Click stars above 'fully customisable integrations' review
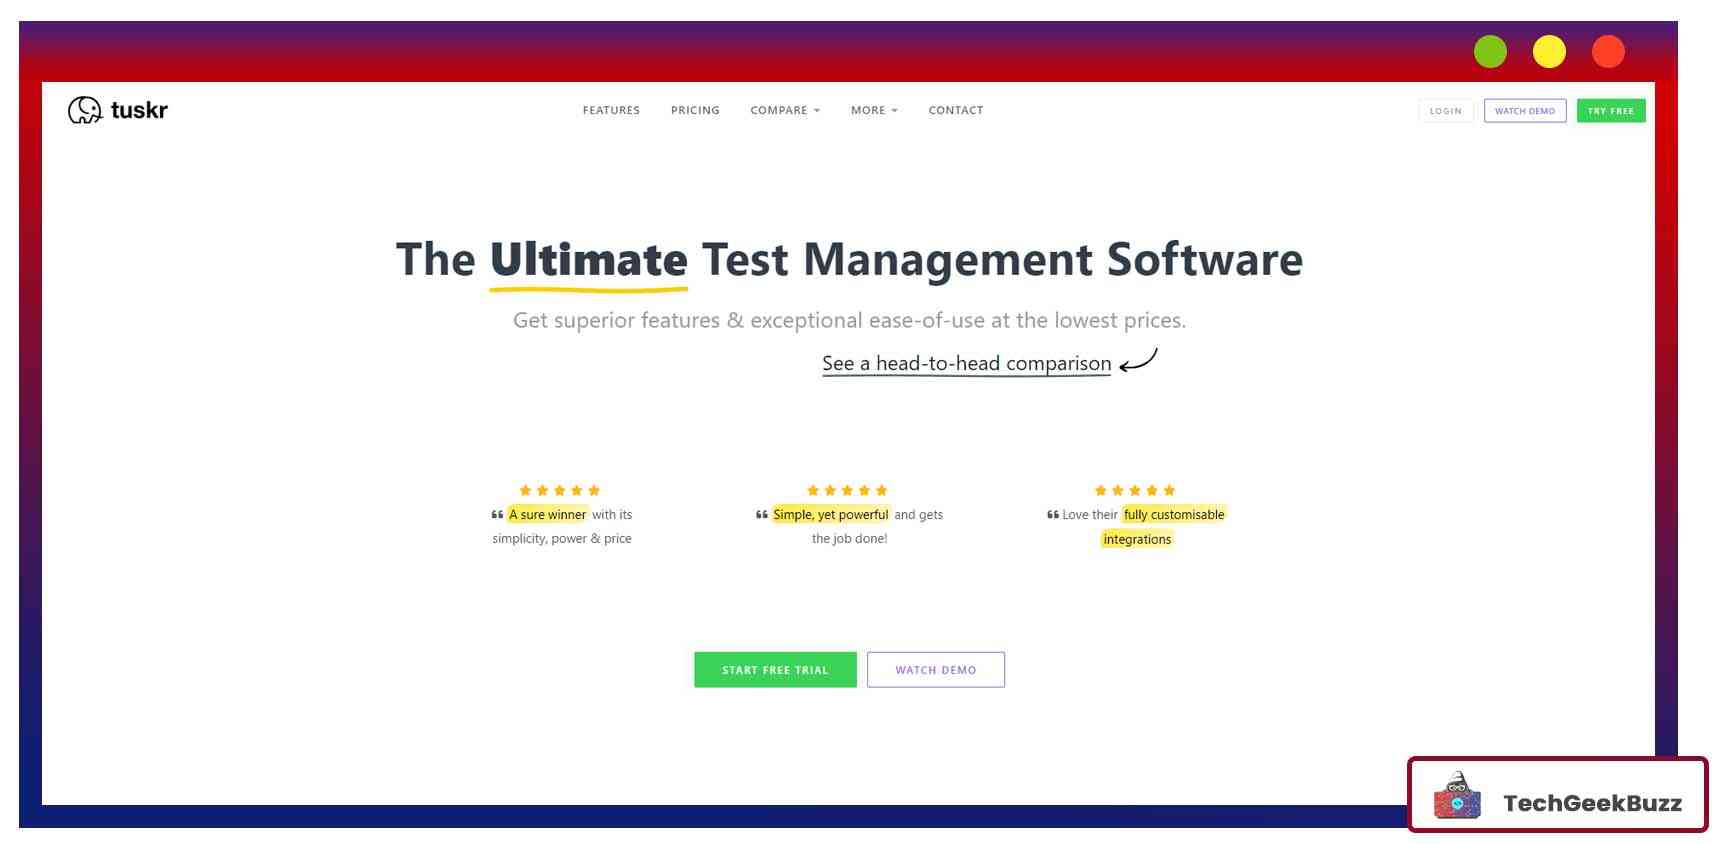The width and height of the screenshot is (1725, 844). pos(1135,490)
